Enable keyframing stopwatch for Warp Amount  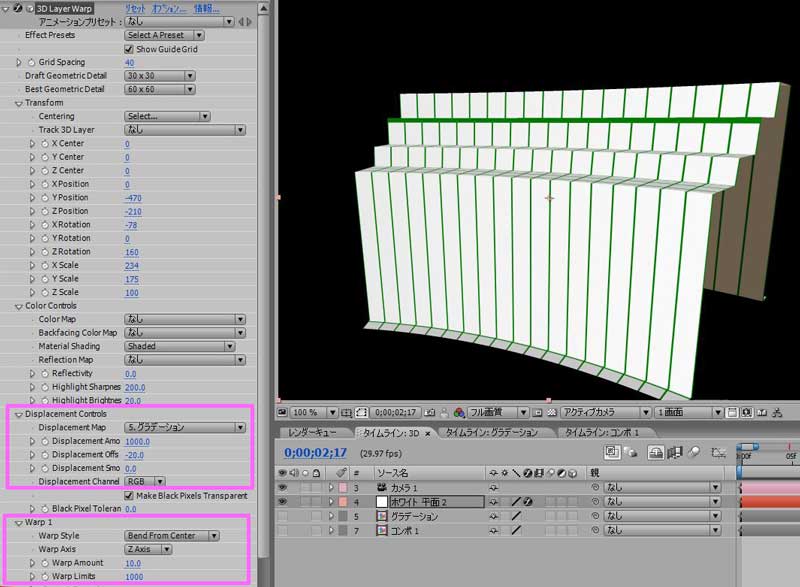pyautogui.click(x=44, y=563)
